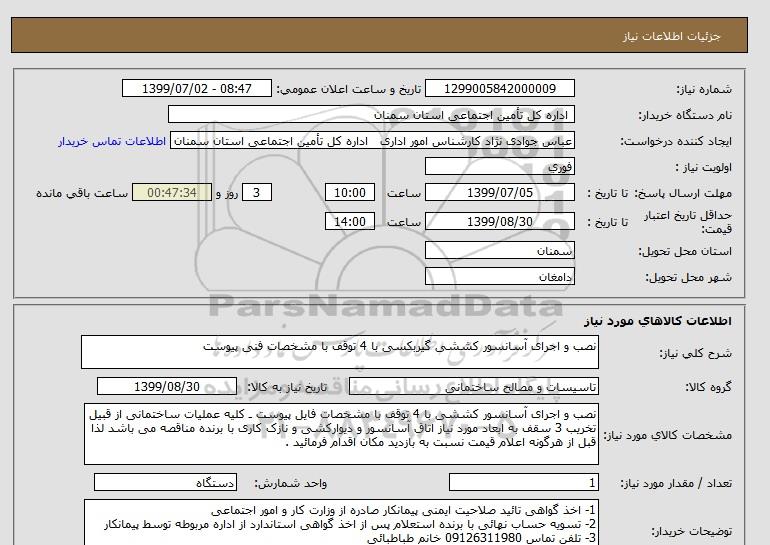770x545 pixels.
Task: Click the label شهر محل تحویل
Action: 688,277
